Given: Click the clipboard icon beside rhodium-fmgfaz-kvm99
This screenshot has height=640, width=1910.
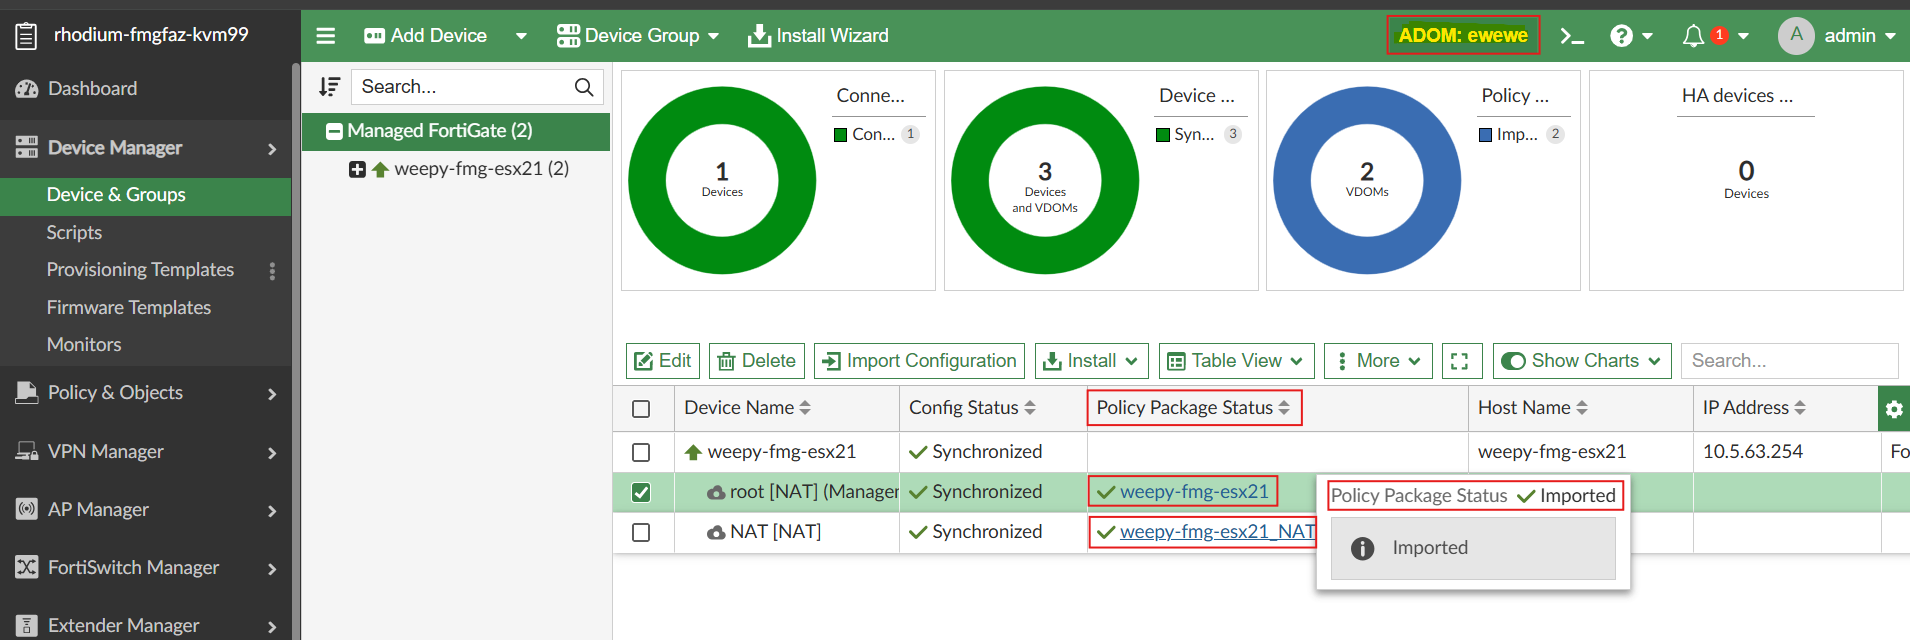Looking at the screenshot, I should (27, 36).
